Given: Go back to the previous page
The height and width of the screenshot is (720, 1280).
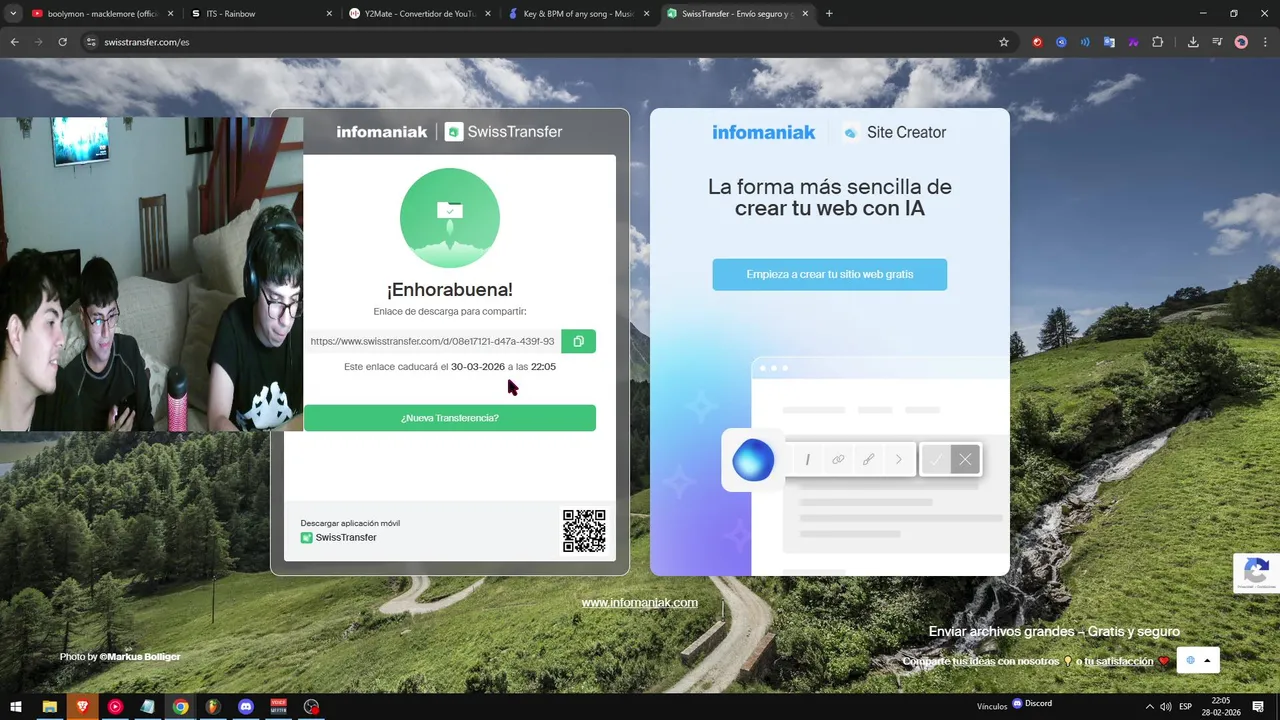Looking at the screenshot, I should [x=14, y=42].
